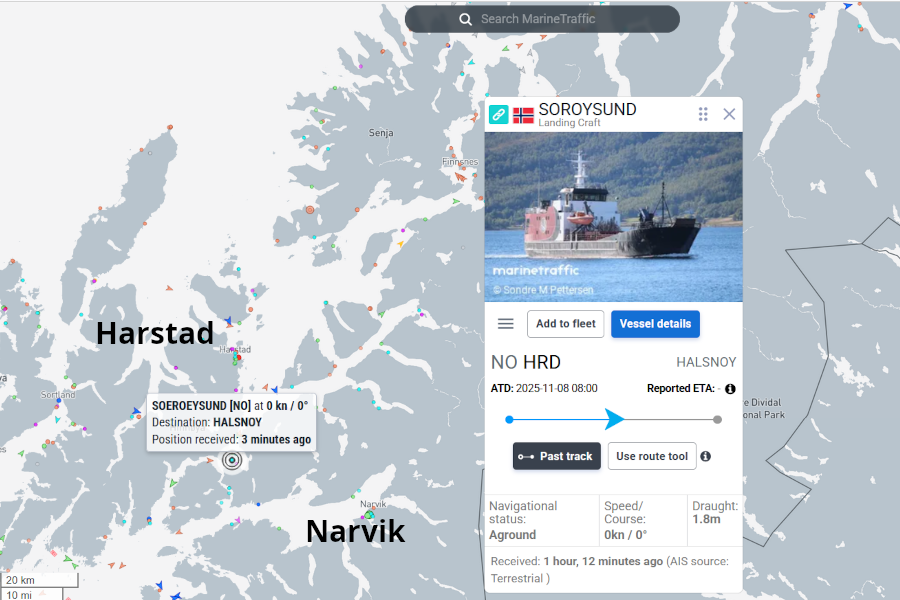Click the grey destination dot on the voyage line
This screenshot has height=600, width=900.
(x=717, y=419)
